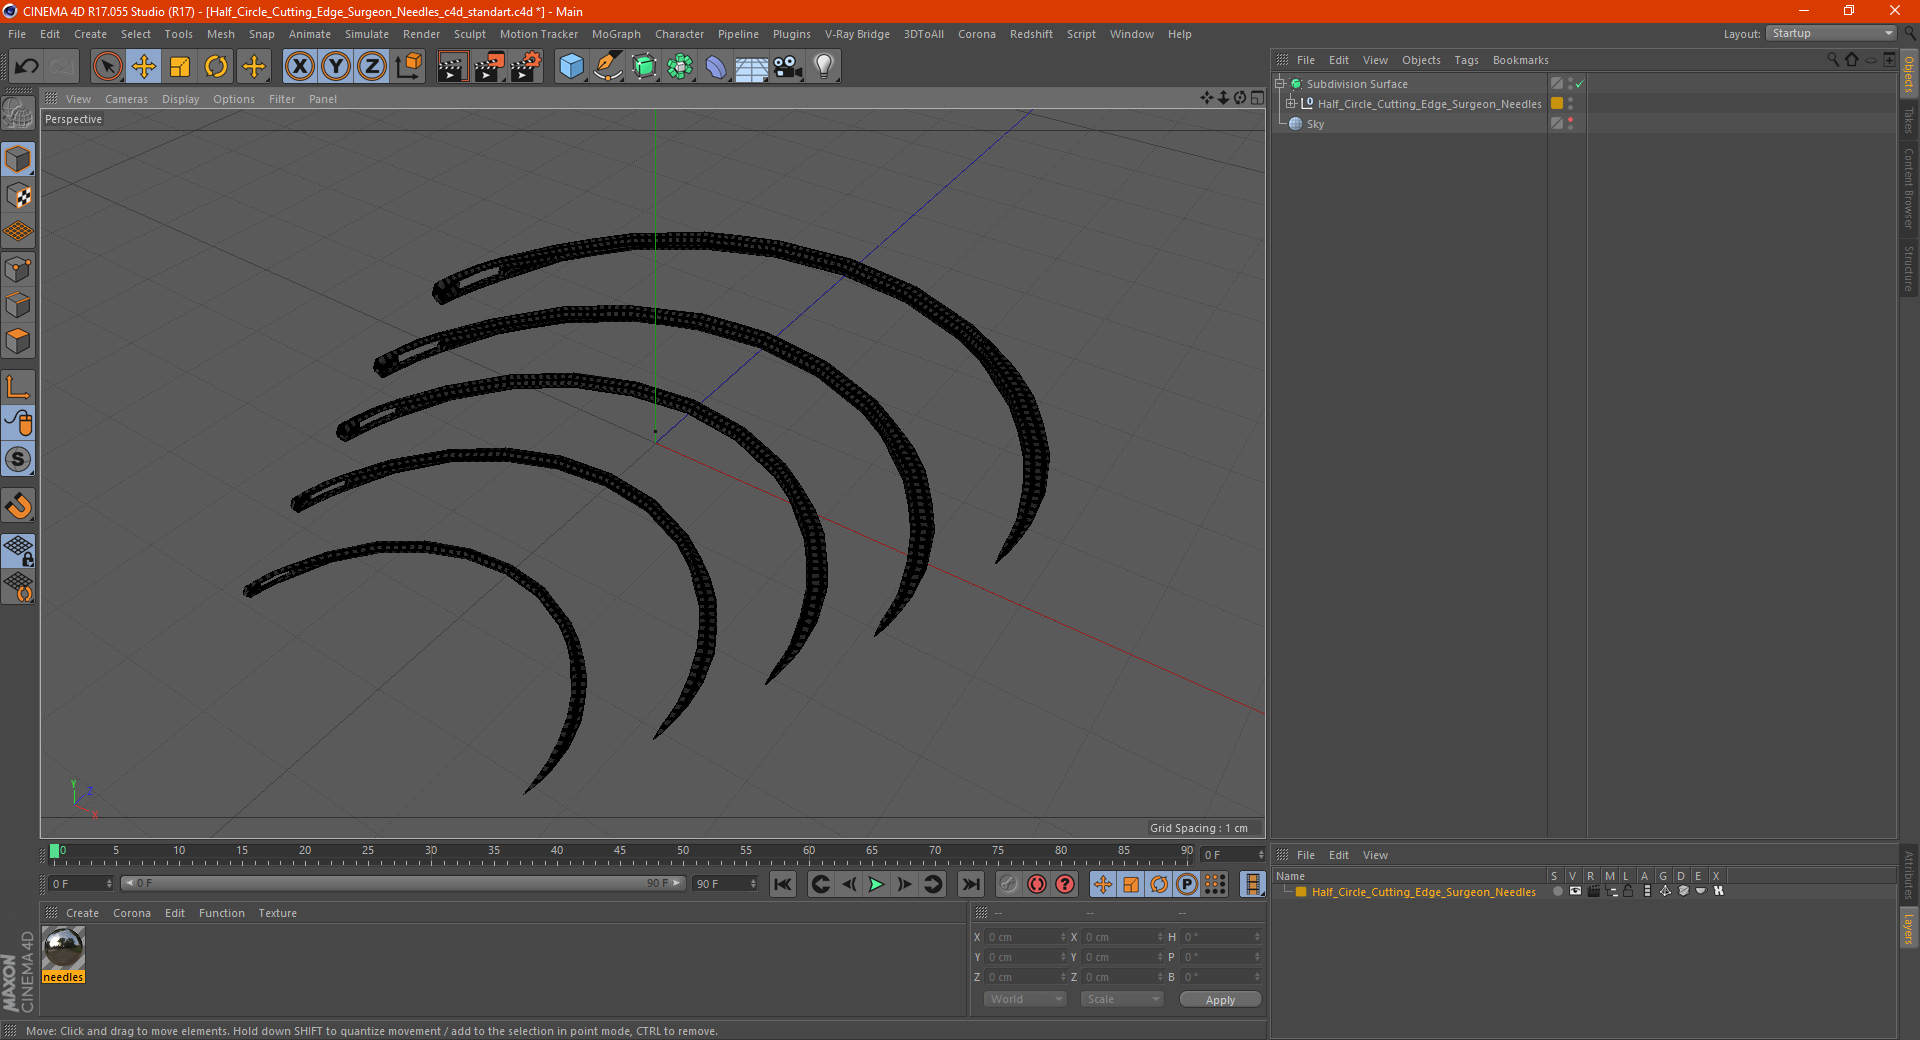Toggle Y axis lock

tap(336, 67)
